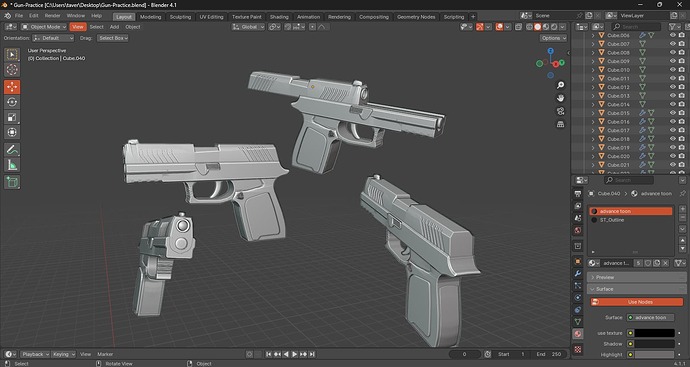Image resolution: width=690 pixels, height=367 pixels.
Task: Open the Options dropdown in viewport
Action: (554, 38)
